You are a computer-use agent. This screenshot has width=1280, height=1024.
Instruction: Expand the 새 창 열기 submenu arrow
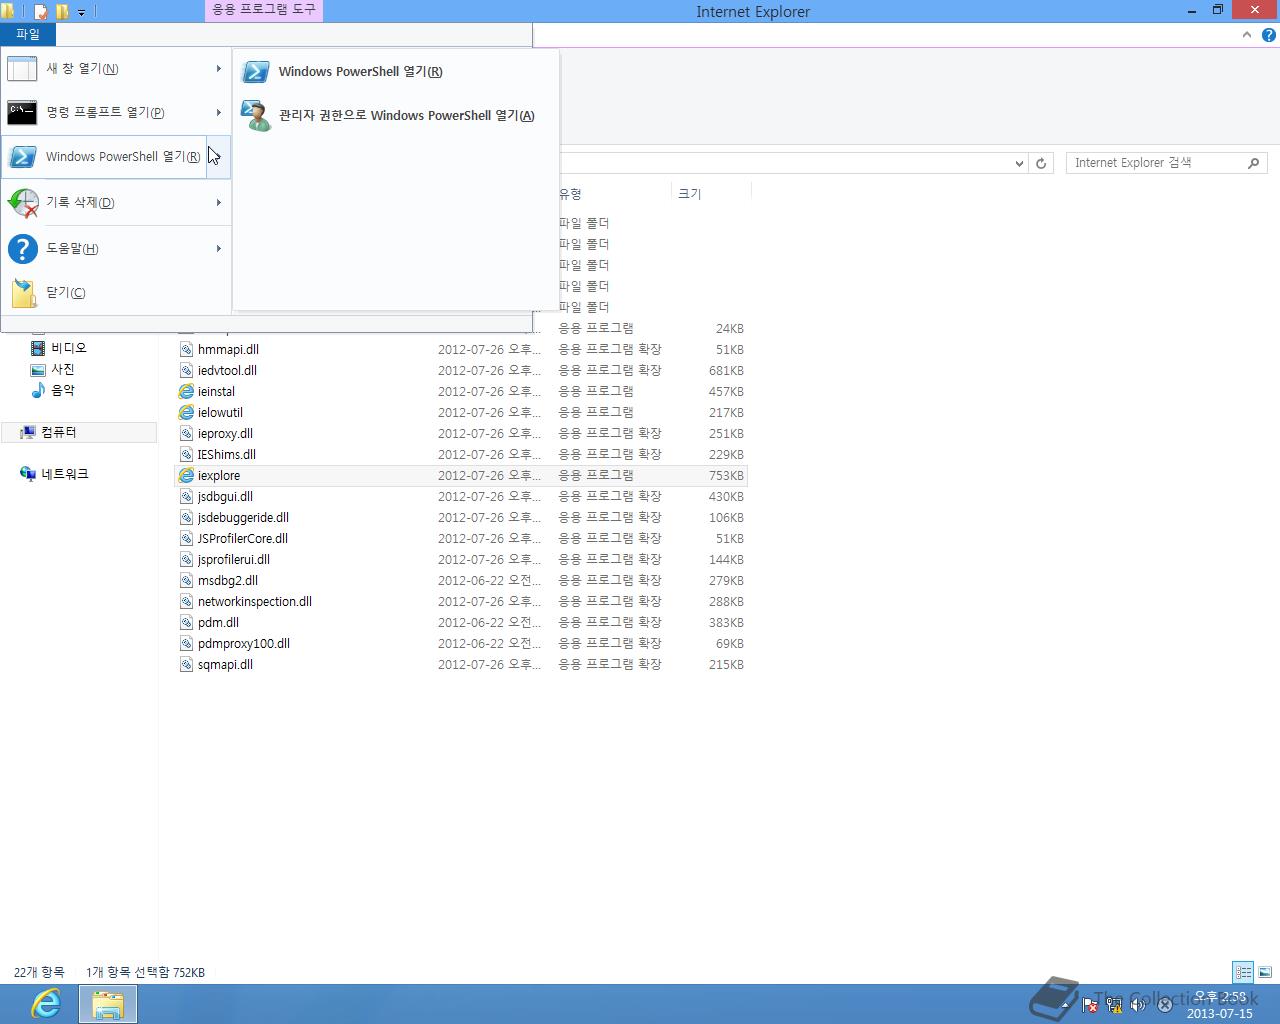(x=218, y=69)
